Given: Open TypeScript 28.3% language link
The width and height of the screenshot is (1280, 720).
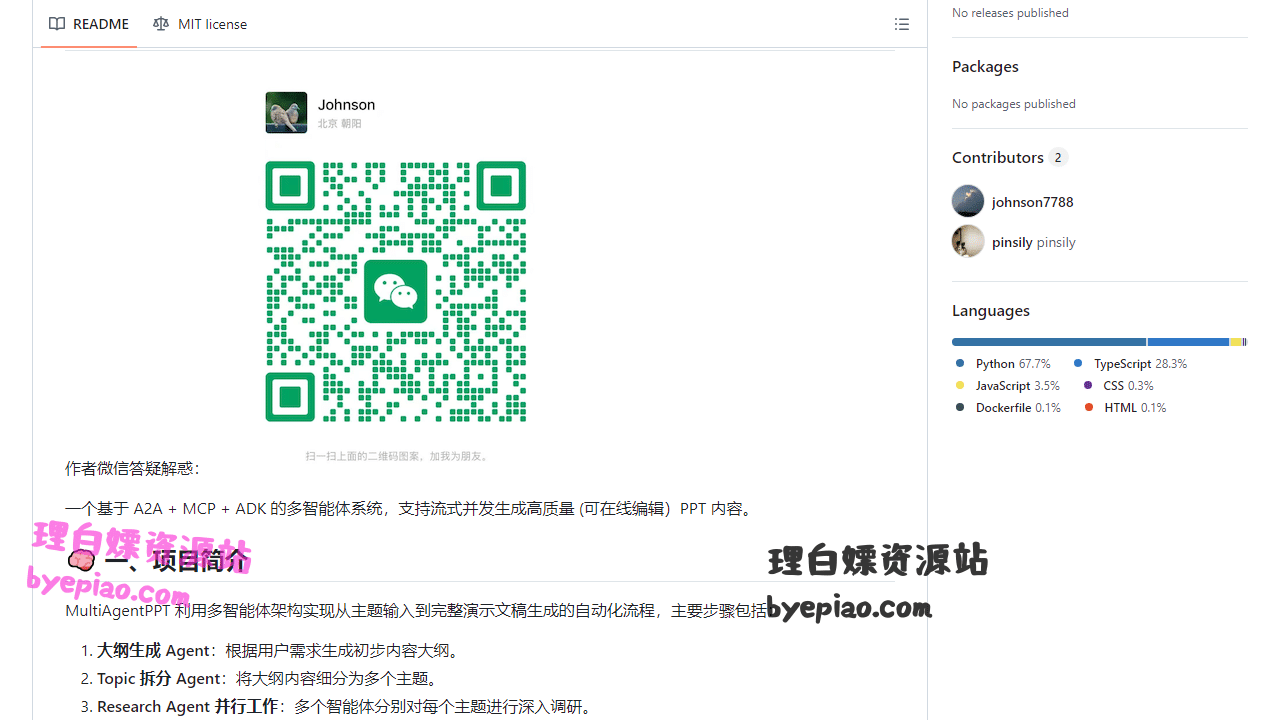Looking at the screenshot, I should click(1130, 364).
